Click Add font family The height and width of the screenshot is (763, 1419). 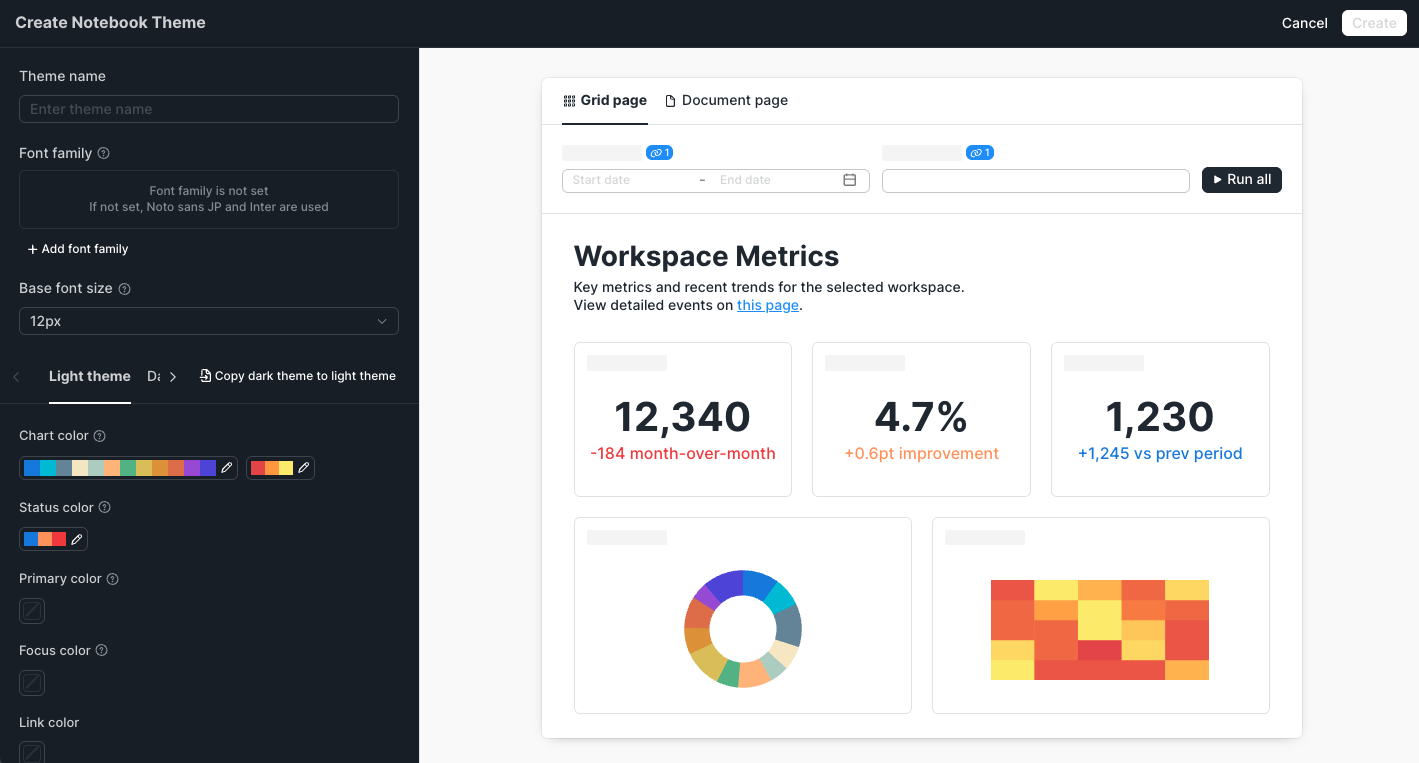click(78, 249)
